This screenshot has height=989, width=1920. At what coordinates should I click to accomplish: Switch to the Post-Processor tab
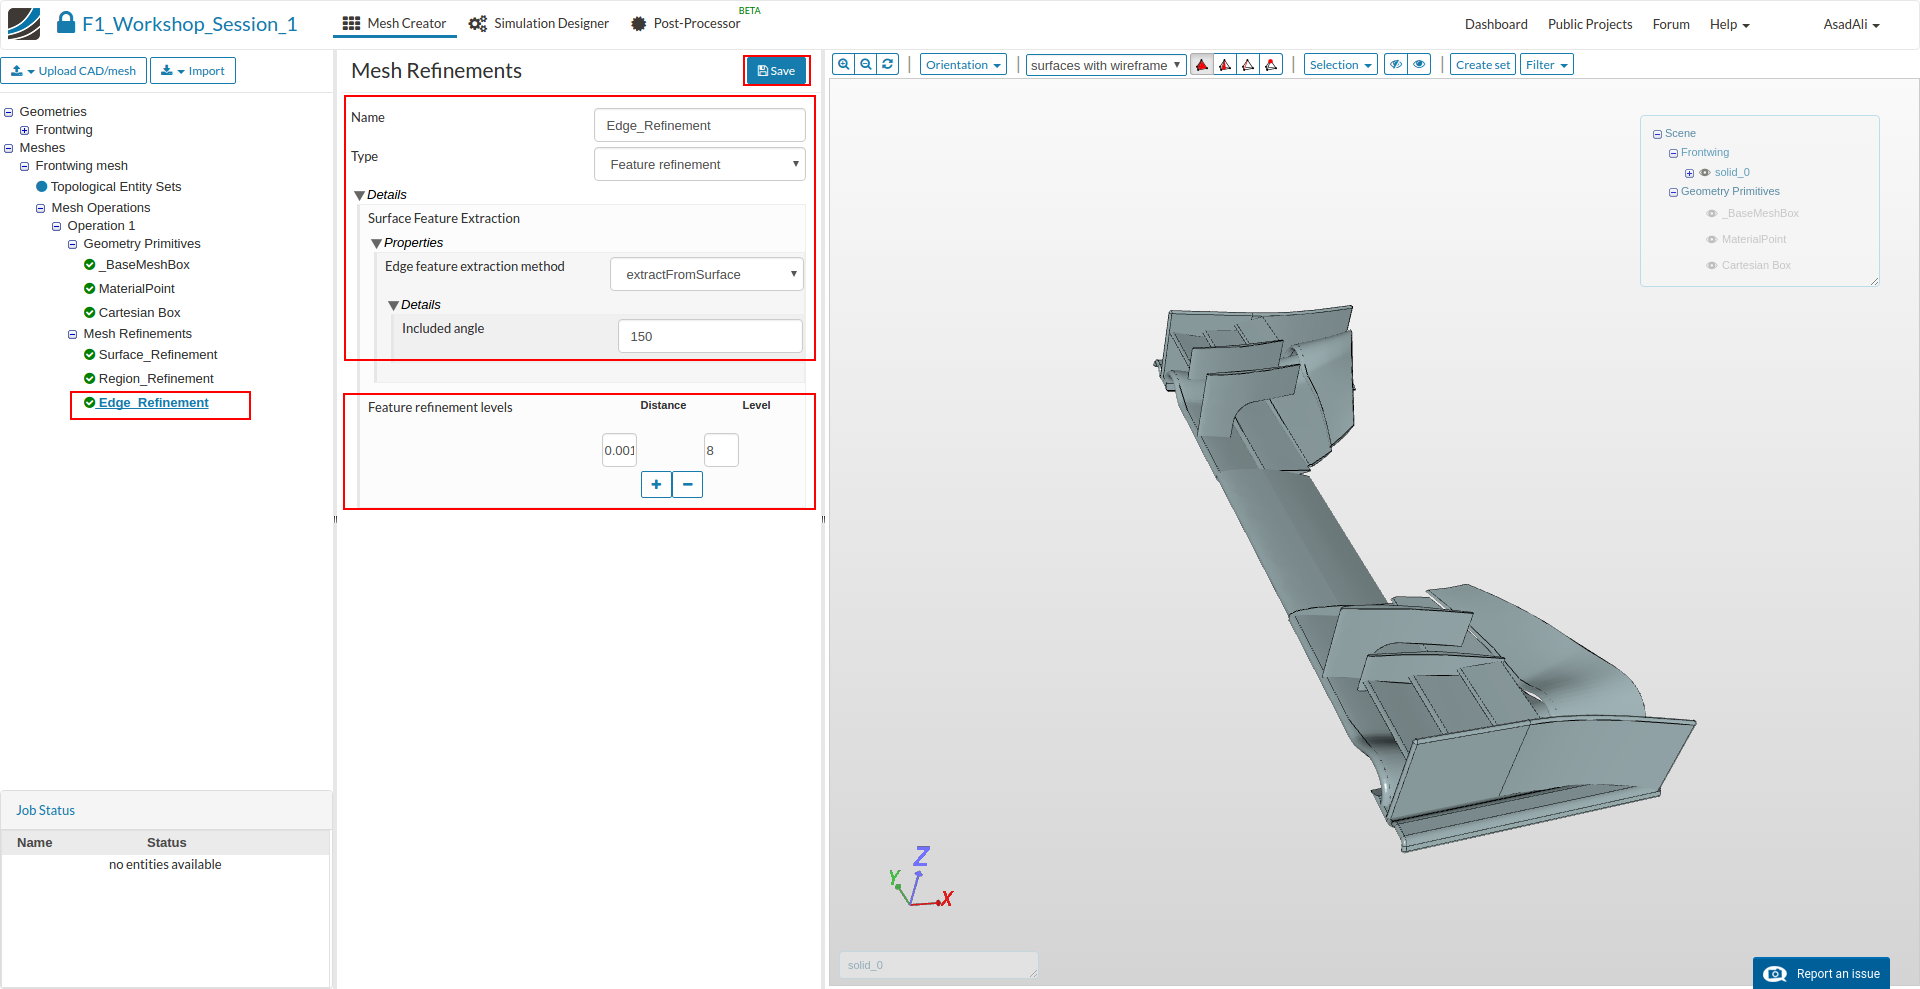tap(686, 24)
